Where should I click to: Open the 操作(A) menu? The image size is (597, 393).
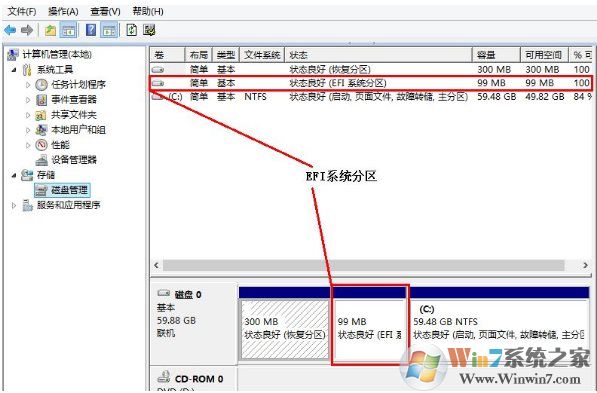(x=63, y=11)
